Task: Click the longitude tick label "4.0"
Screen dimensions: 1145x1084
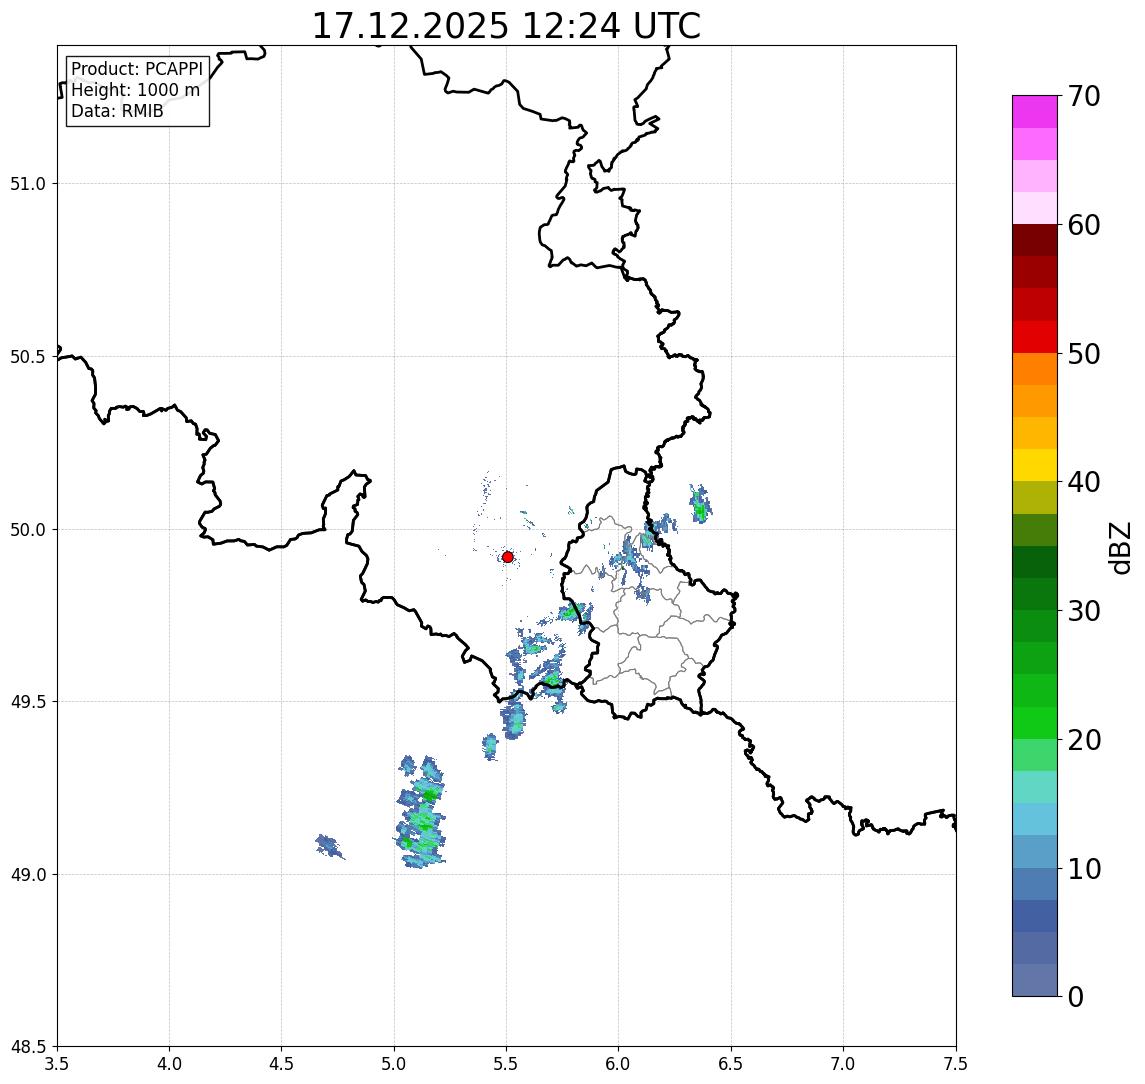Action: click(169, 1064)
